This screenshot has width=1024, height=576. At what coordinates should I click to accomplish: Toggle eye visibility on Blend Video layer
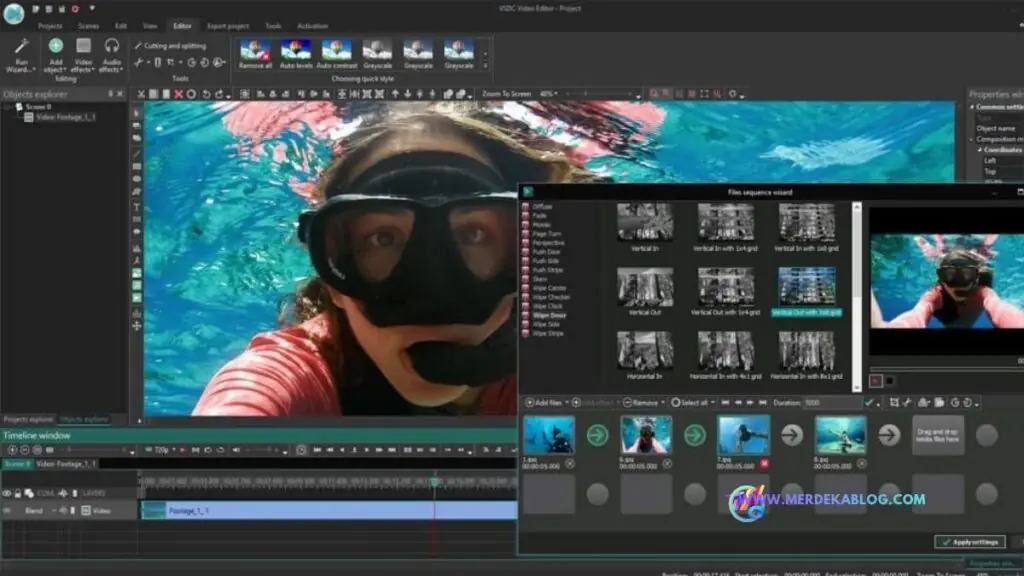(x=7, y=511)
